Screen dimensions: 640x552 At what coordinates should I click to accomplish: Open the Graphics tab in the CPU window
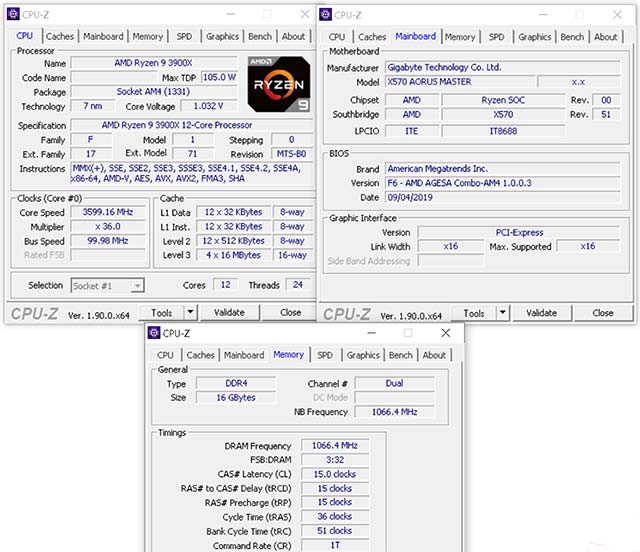(222, 36)
